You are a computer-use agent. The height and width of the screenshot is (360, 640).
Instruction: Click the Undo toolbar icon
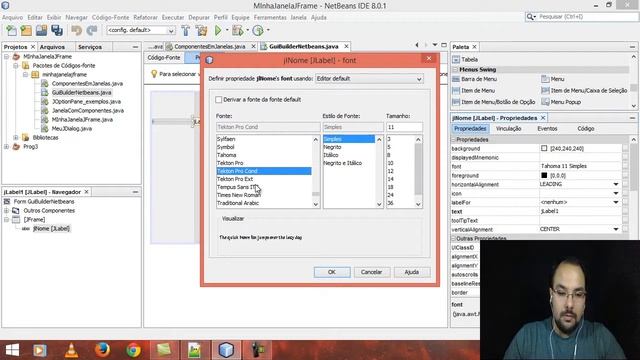pyautogui.click(x=76, y=30)
